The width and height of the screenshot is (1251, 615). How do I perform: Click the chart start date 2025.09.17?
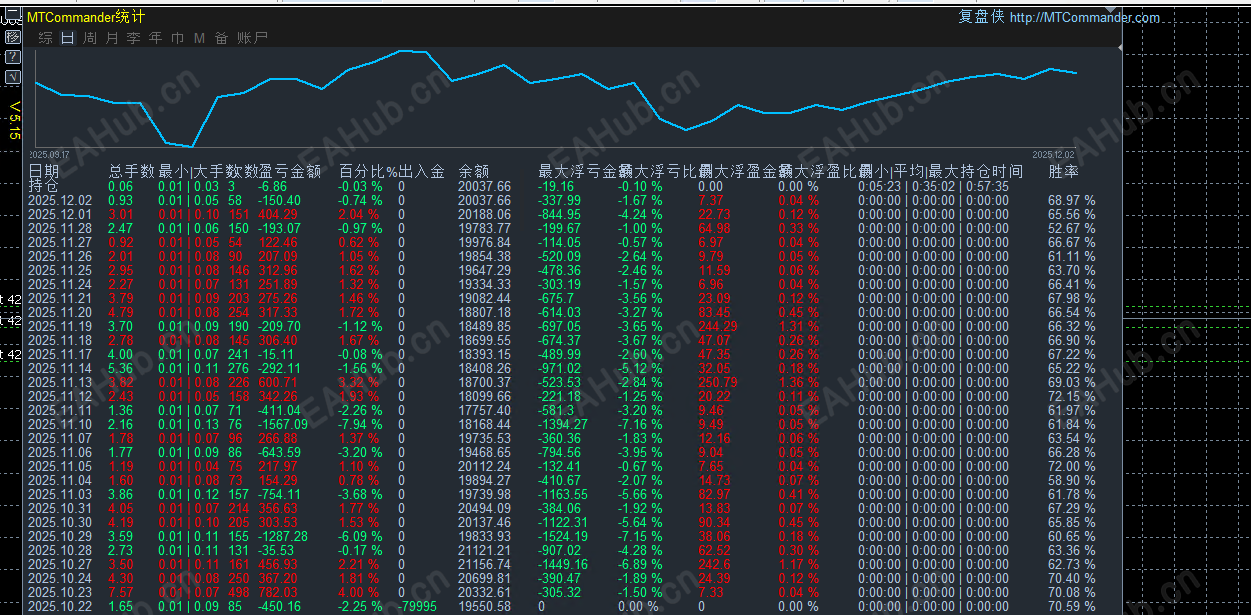pyautogui.click(x=49, y=155)
